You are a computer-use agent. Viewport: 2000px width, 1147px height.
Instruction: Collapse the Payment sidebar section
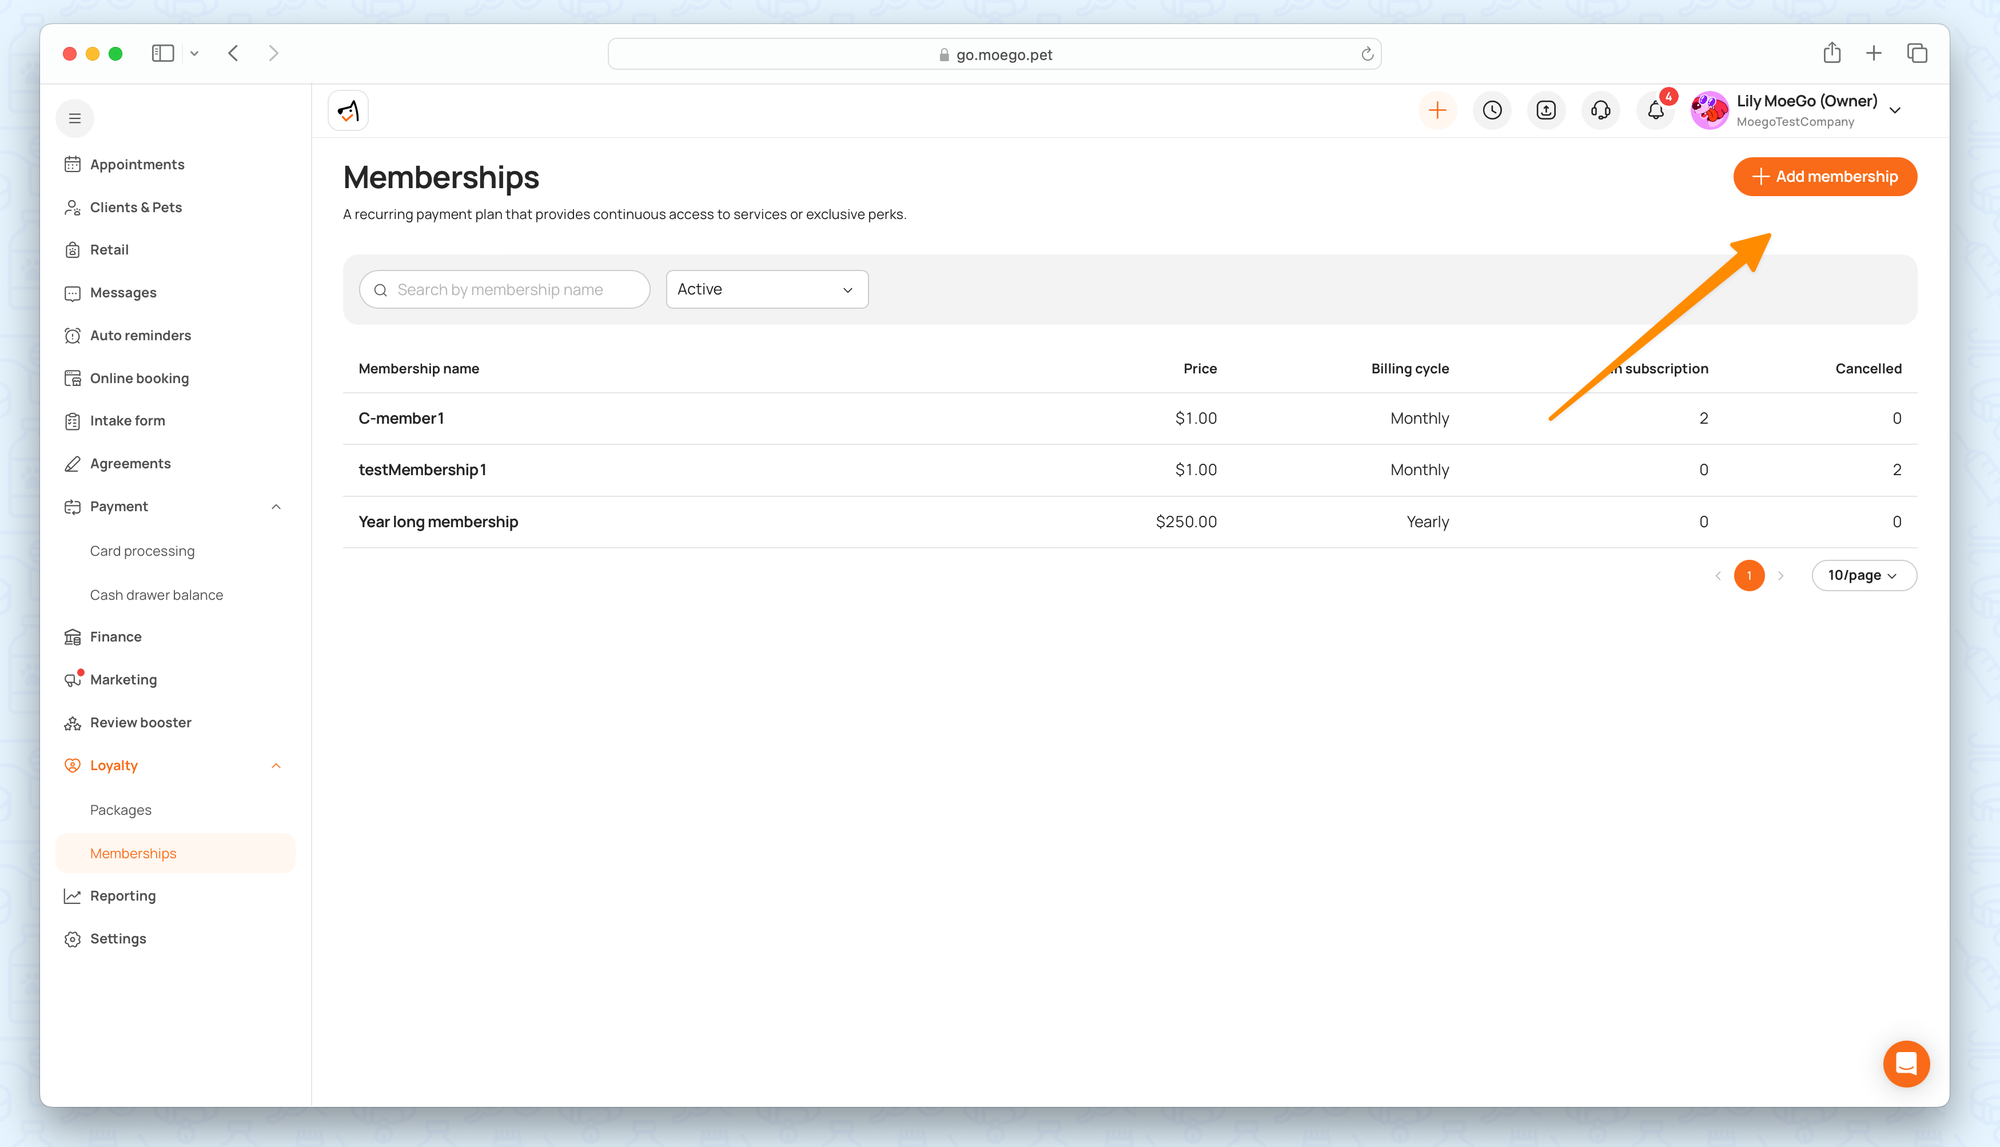coord(276,507)
